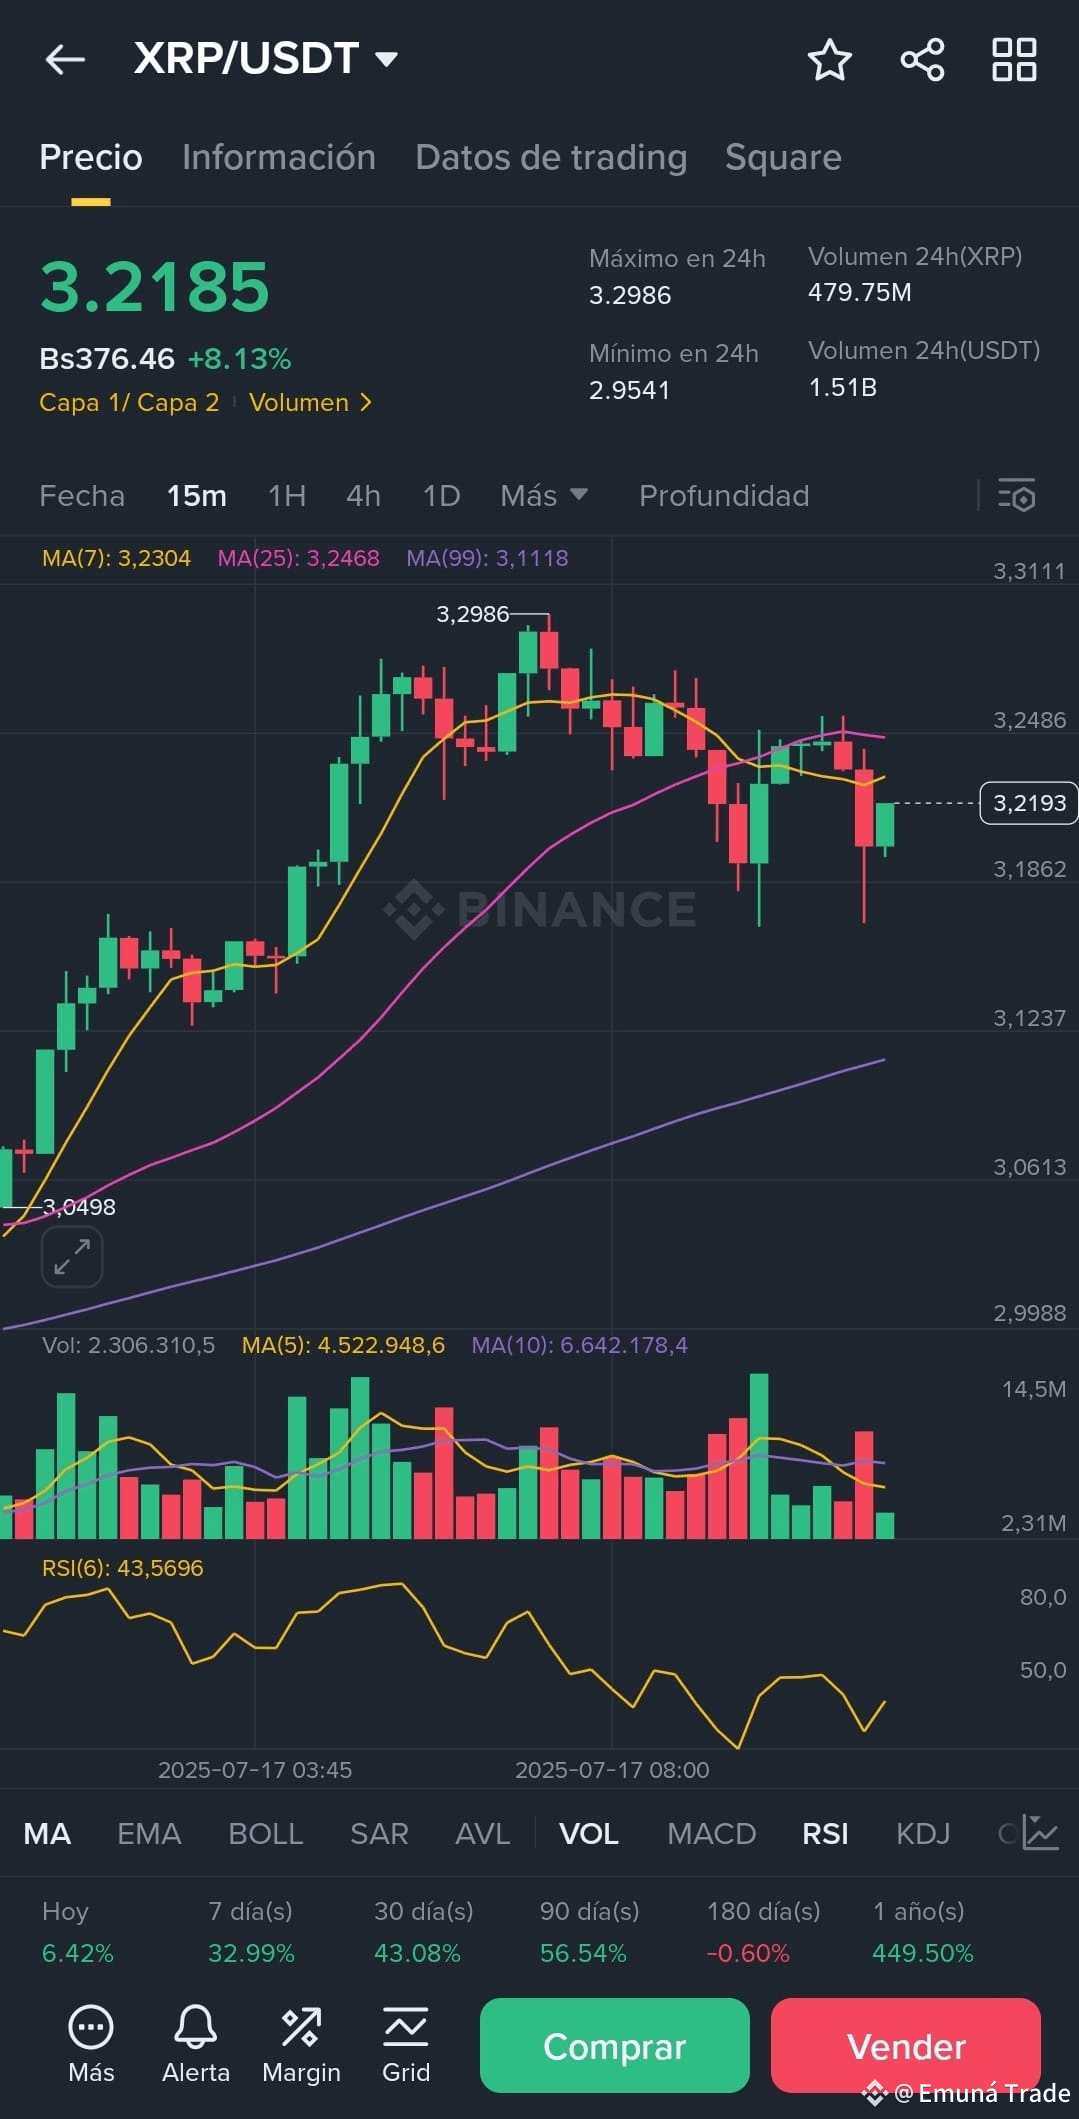
Task: Toggle the MACD indicator
Action: pos(711,1833)
